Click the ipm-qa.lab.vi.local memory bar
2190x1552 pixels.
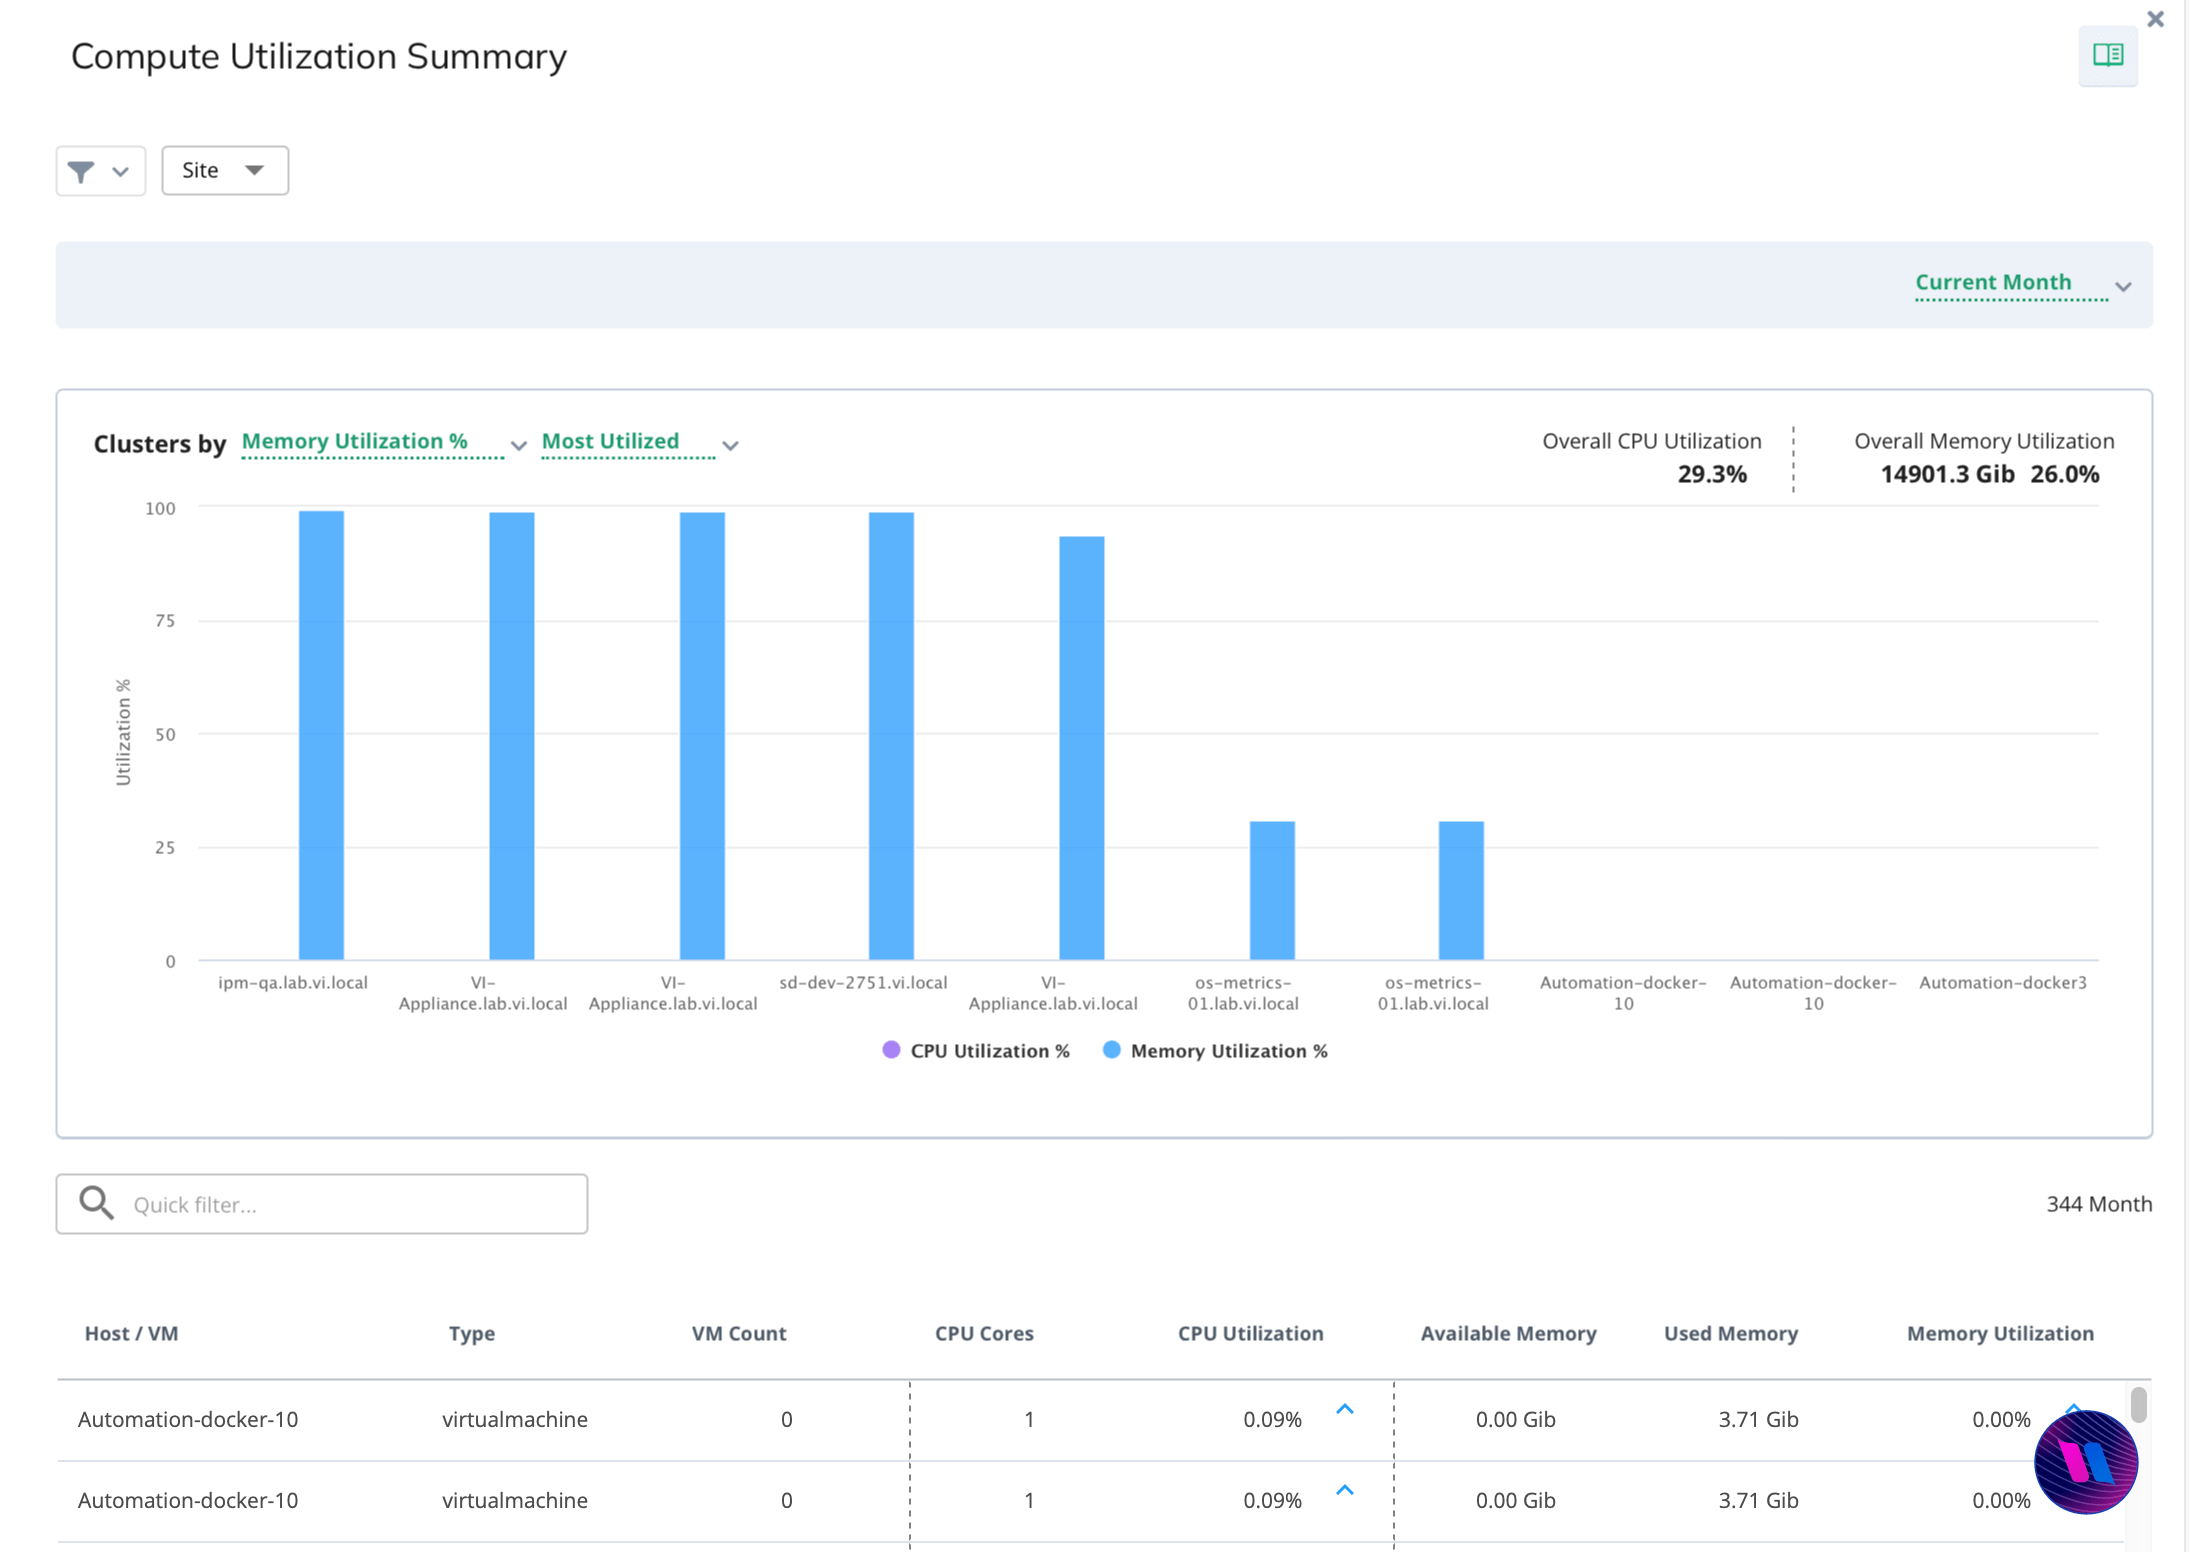[321, 735]
